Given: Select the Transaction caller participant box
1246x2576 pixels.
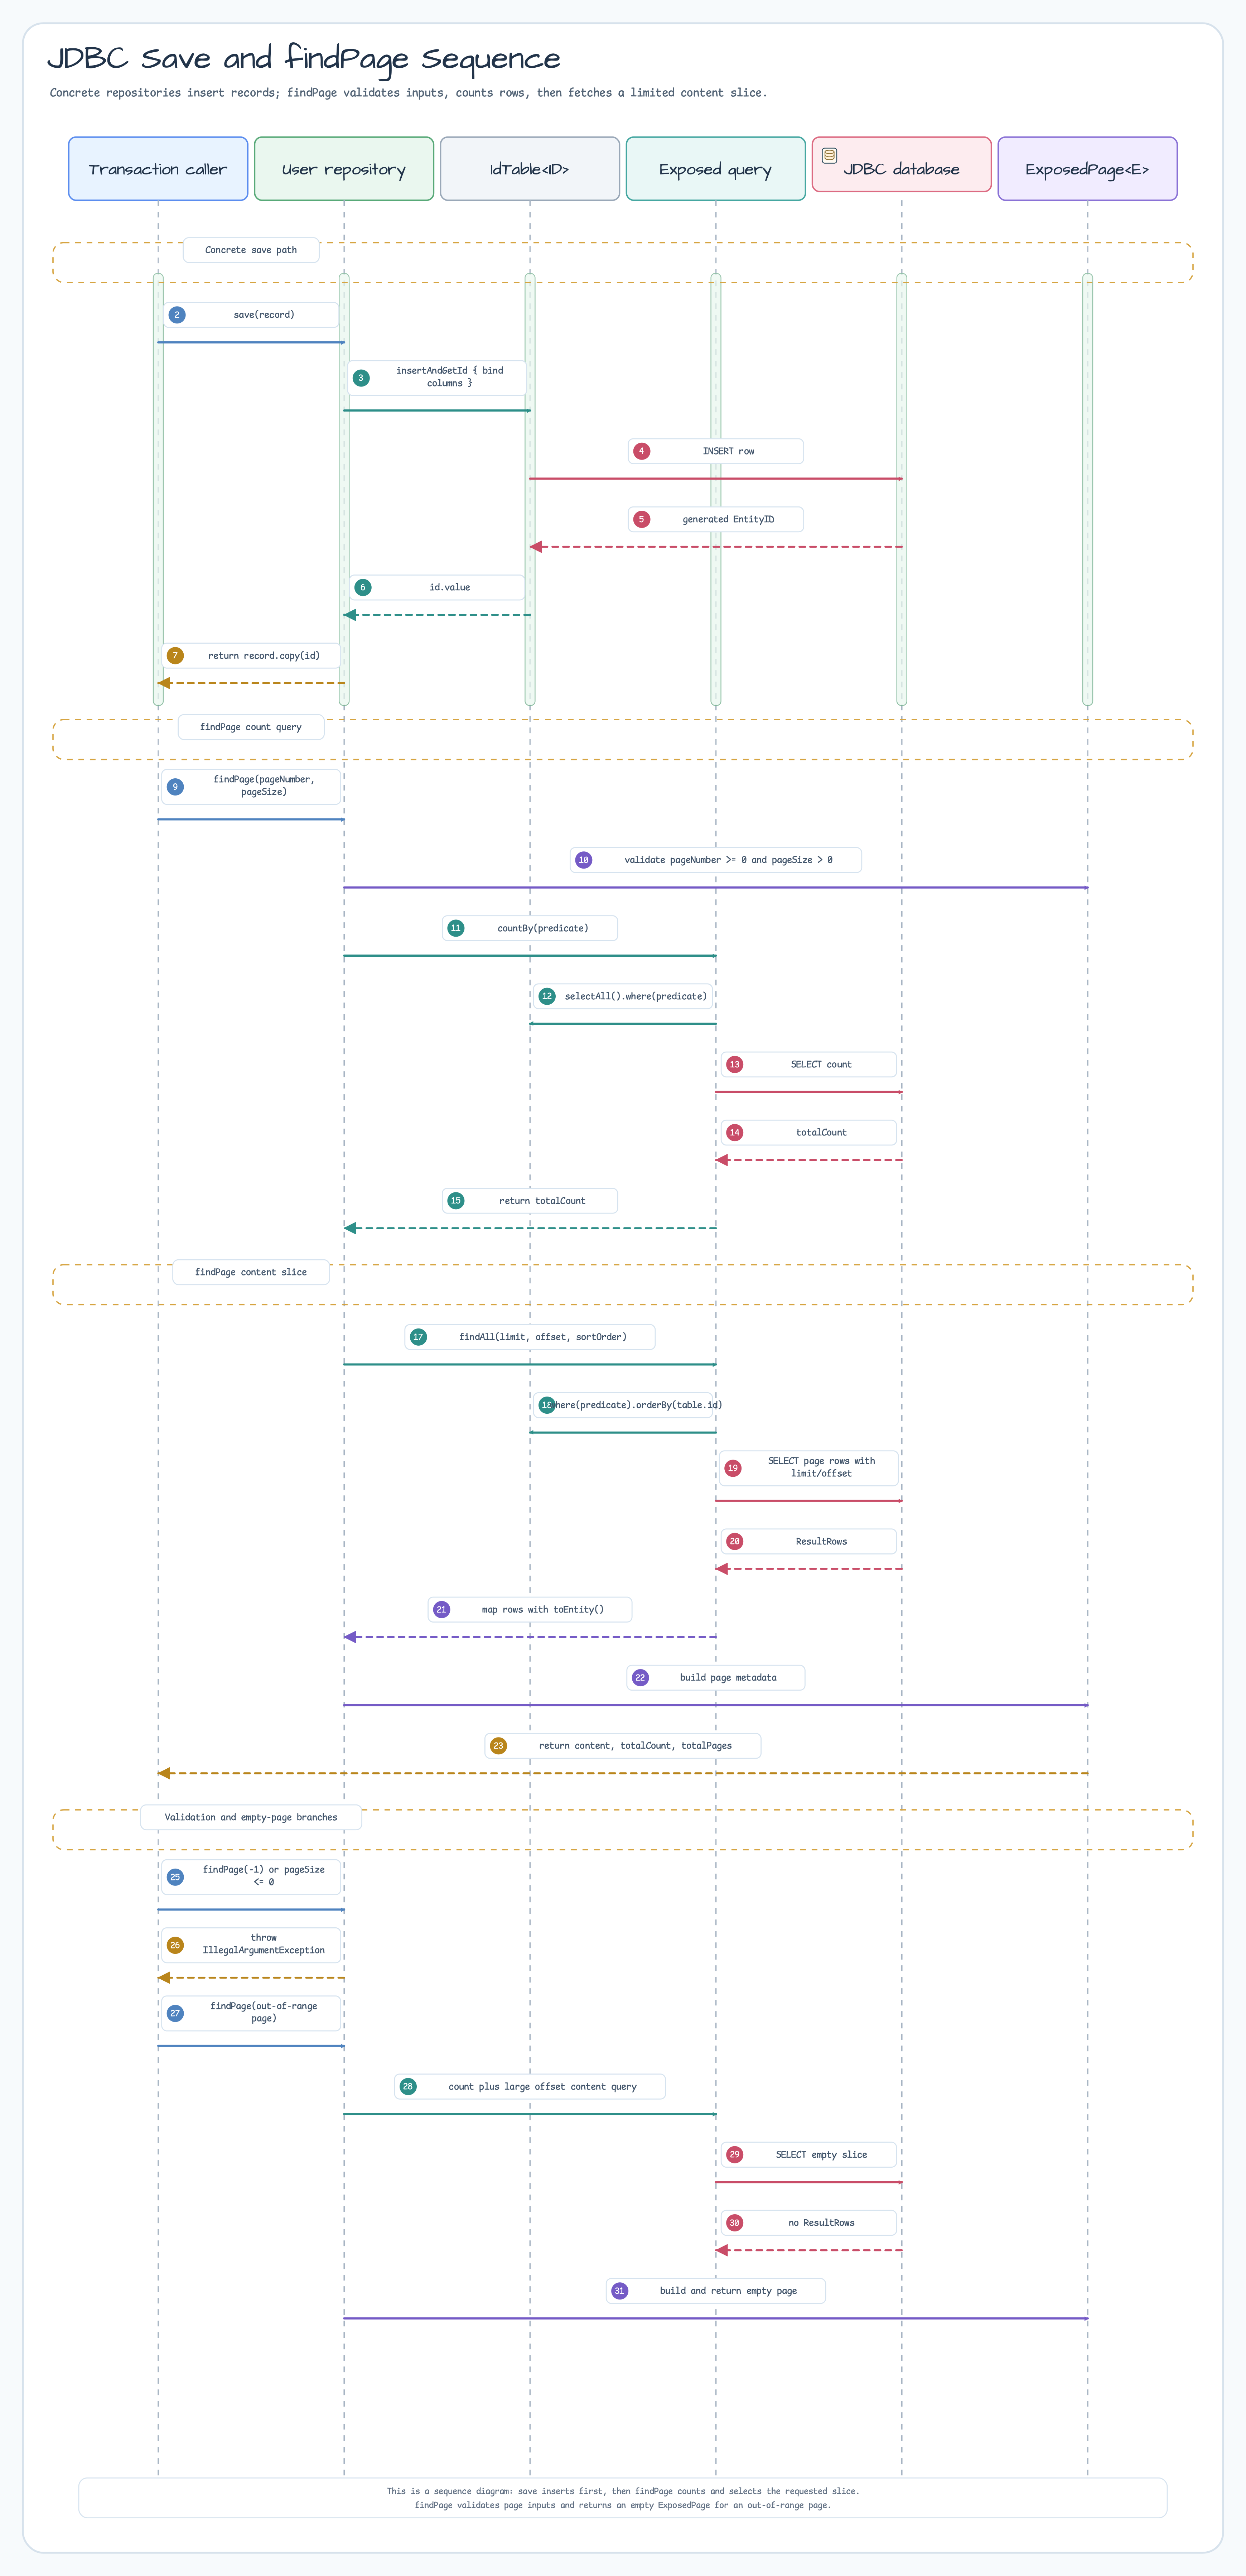Looking at the screenshot, I should pos(158,169).
